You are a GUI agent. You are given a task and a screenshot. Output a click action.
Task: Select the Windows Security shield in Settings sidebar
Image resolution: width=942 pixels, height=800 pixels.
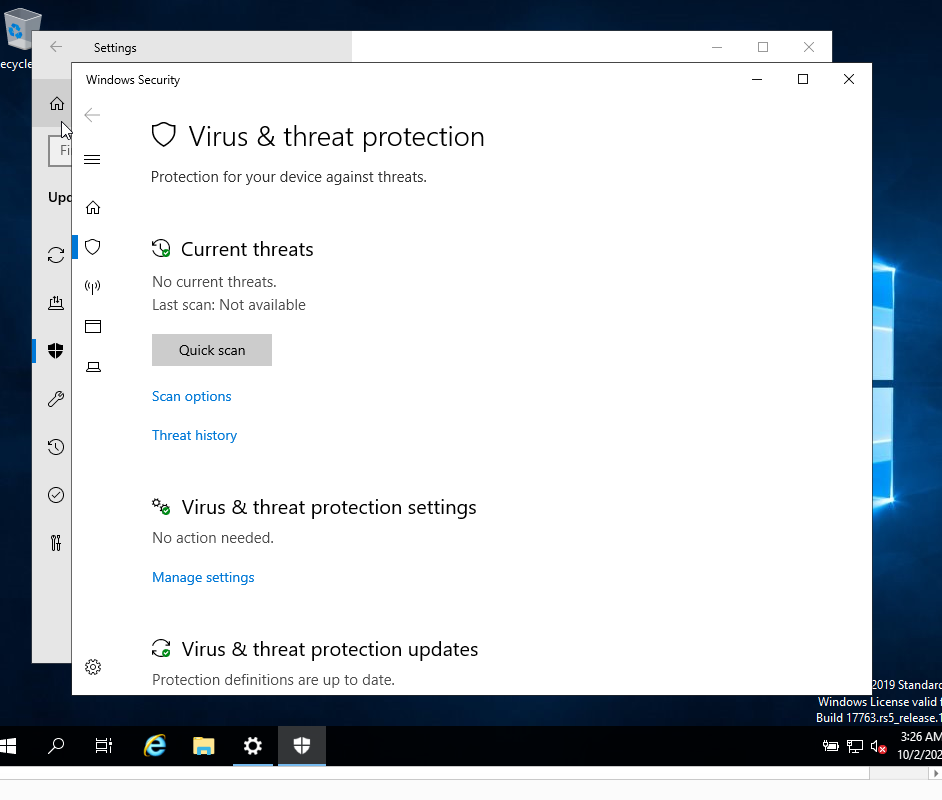(56, 351)
